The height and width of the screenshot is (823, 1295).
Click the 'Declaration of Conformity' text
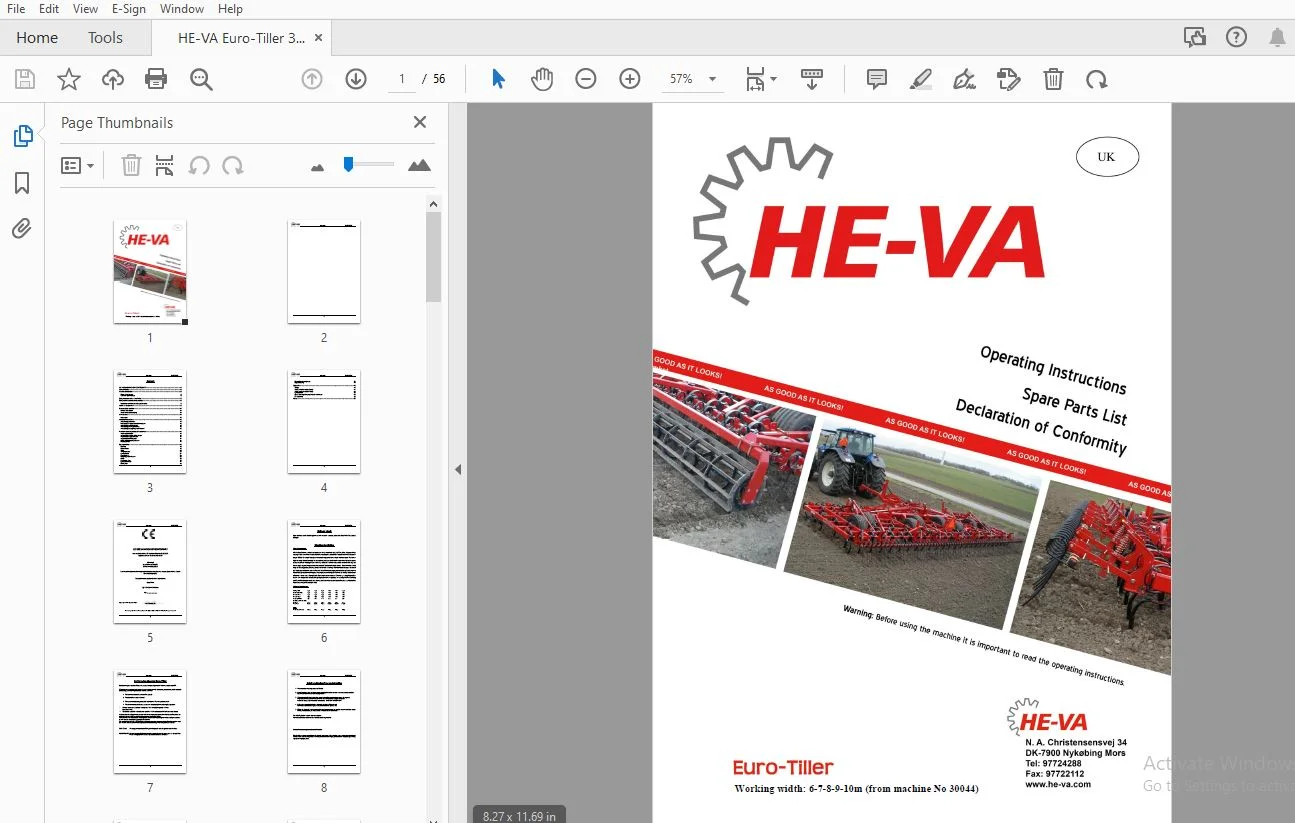tap(1041, 428)
